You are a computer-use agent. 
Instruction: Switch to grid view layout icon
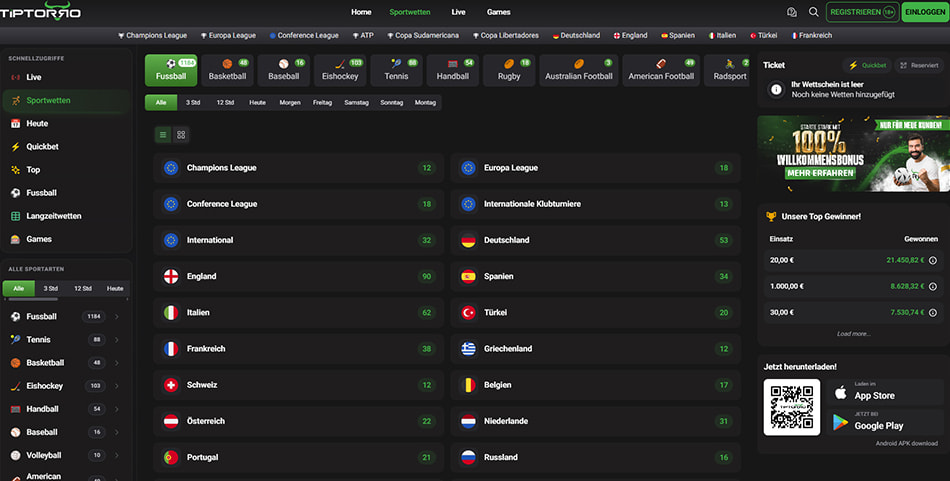point(181,134)
